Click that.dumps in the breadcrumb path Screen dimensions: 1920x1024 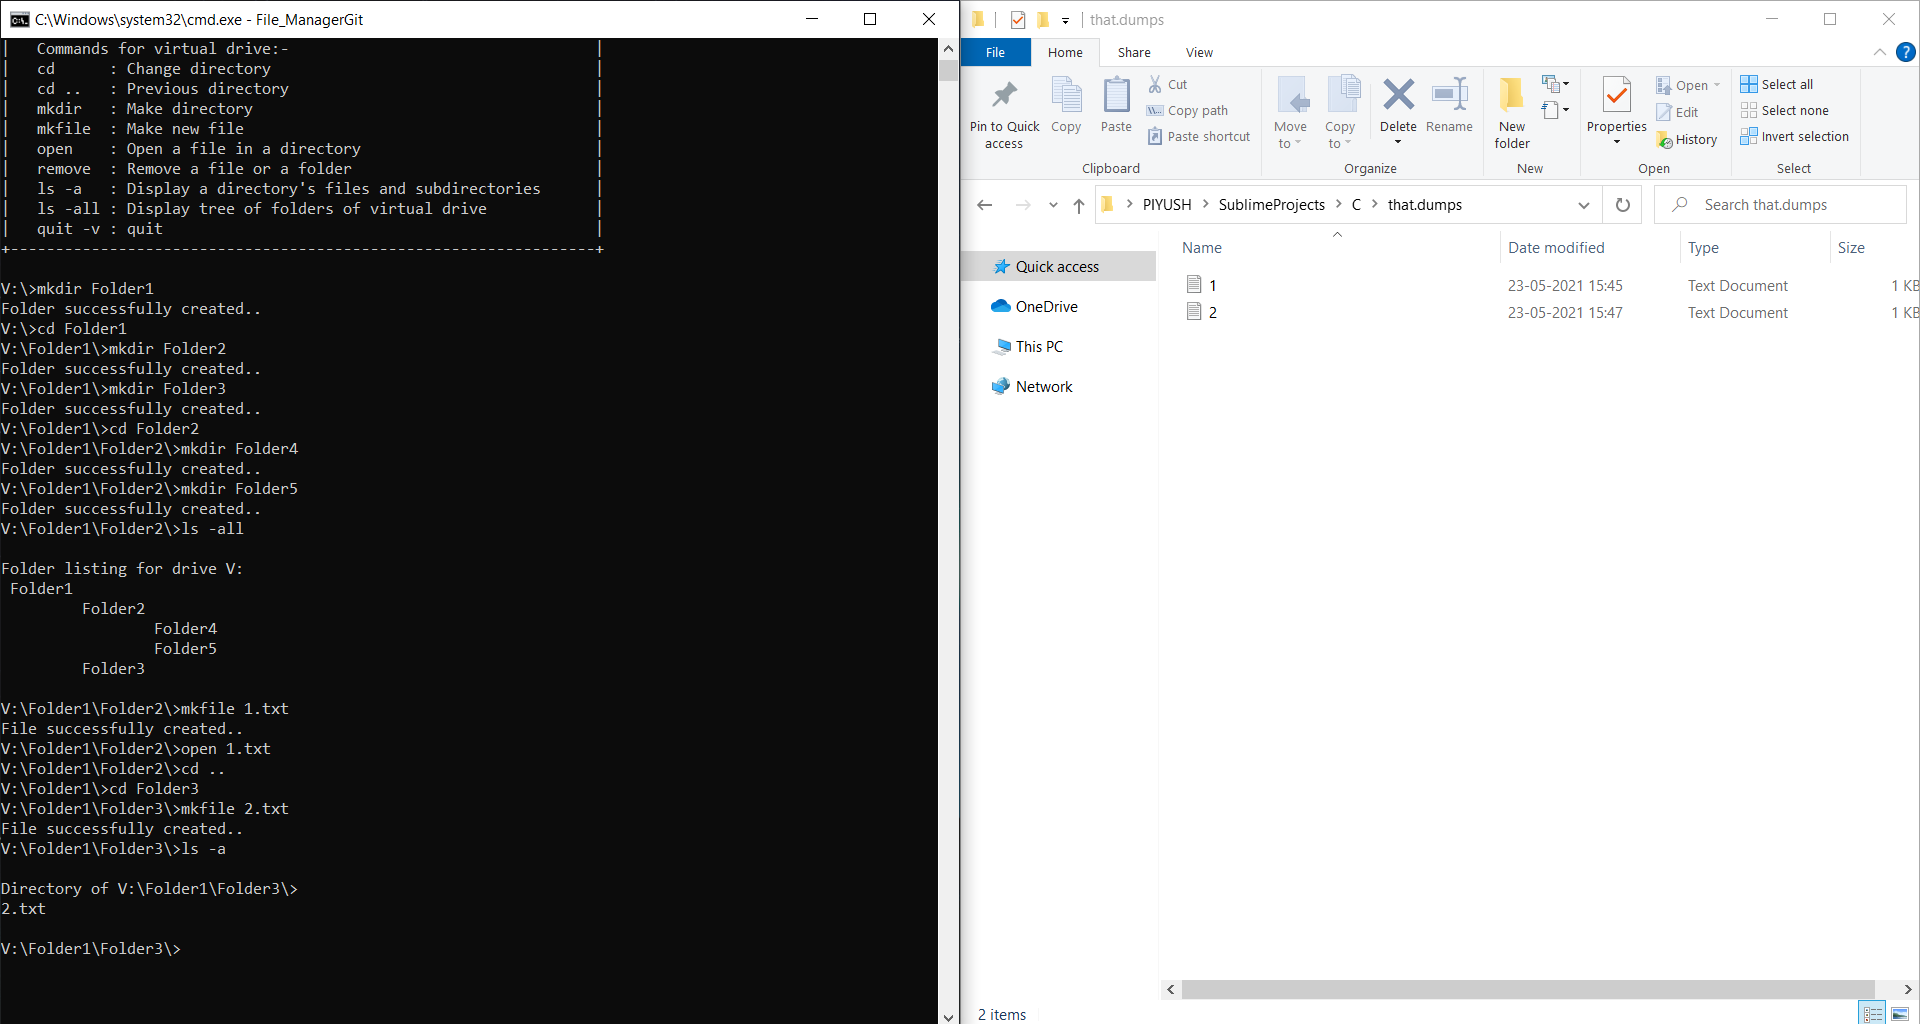click(x=1424, y=205)
